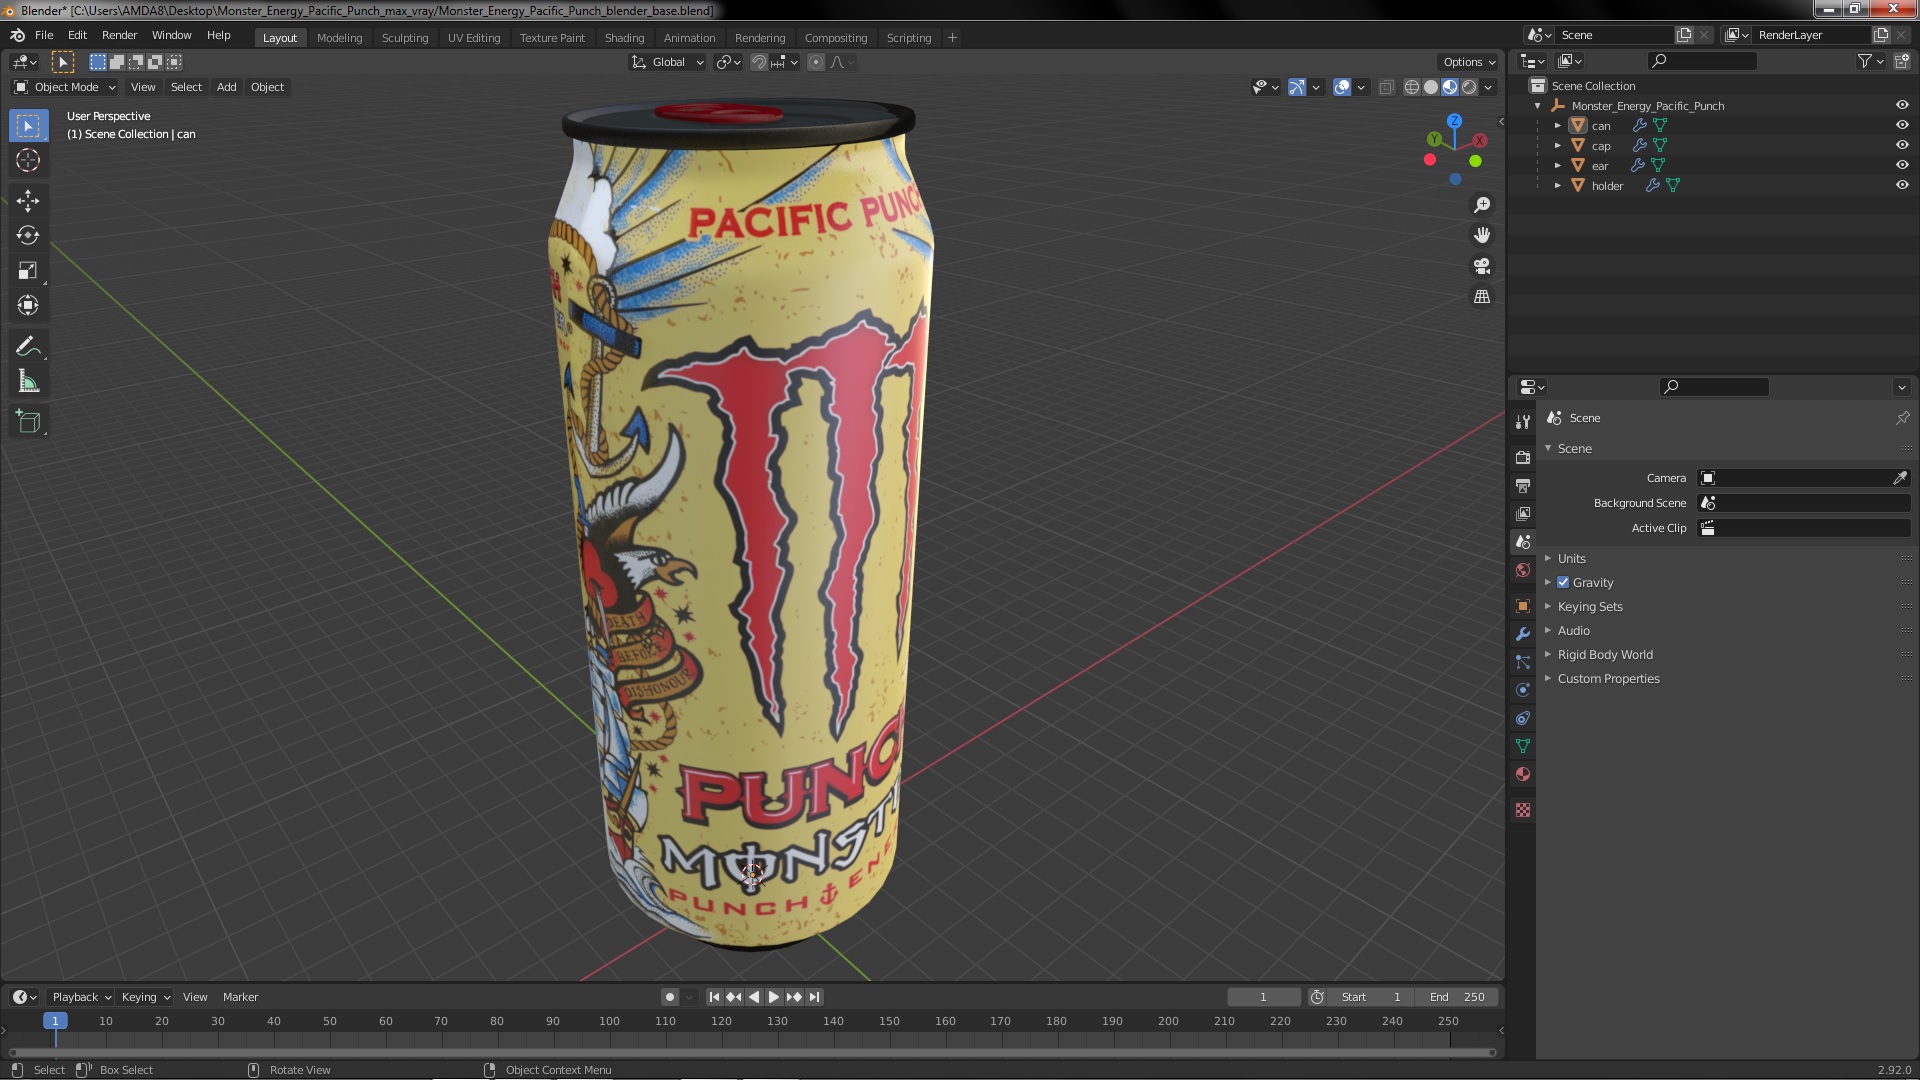The height and width of the screenshot is (1080, 1920).
Task: Play the animation forward
Action: 774,997
